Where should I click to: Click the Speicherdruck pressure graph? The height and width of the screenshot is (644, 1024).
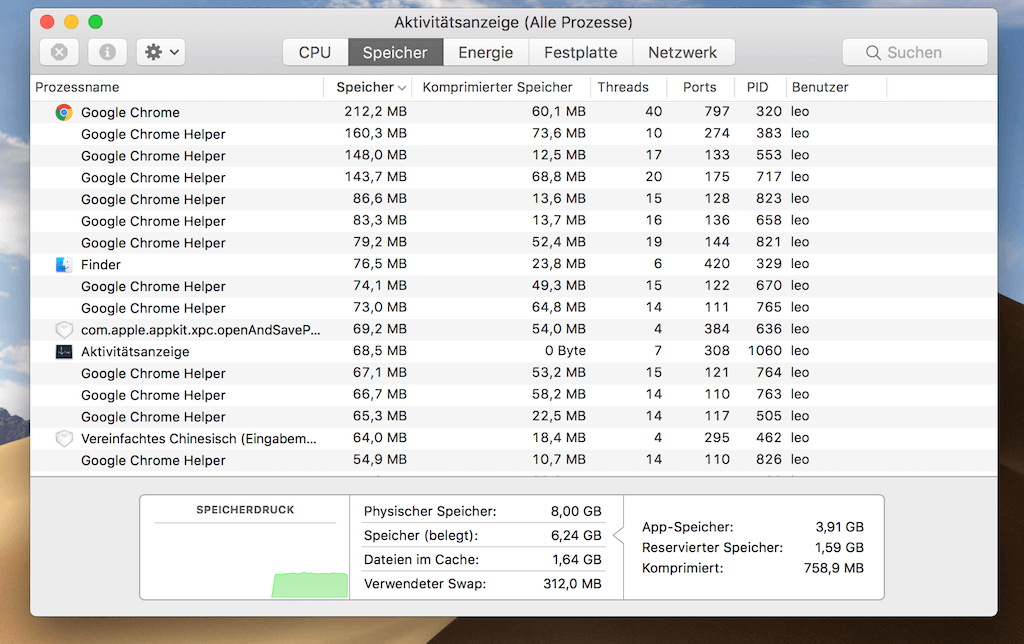tap(246, 560)
